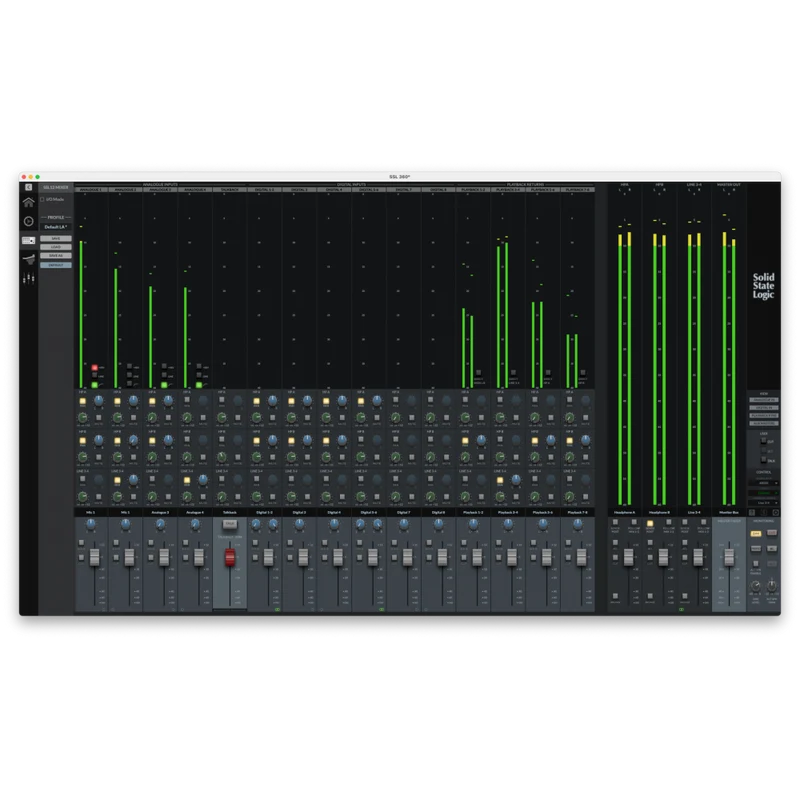Click the Master Fader handle on Monitor Bus
800x800 pixels.
pyautogui.click(x=729, y=557)
